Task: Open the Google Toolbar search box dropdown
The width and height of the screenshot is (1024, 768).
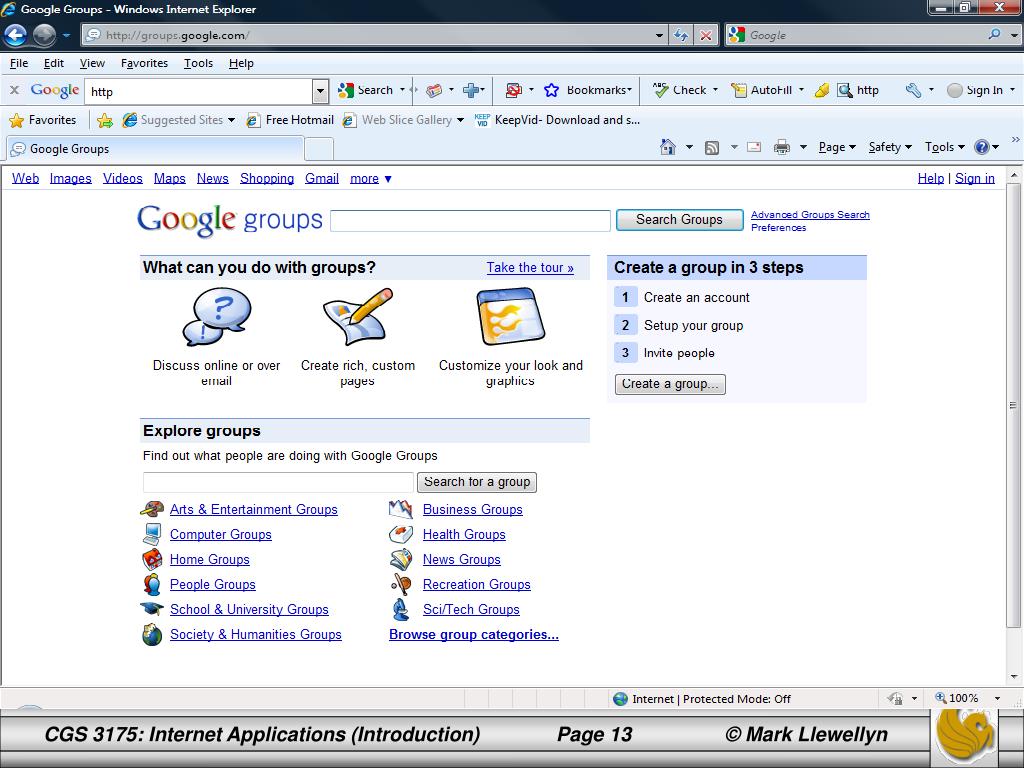Action: (320, 91)
